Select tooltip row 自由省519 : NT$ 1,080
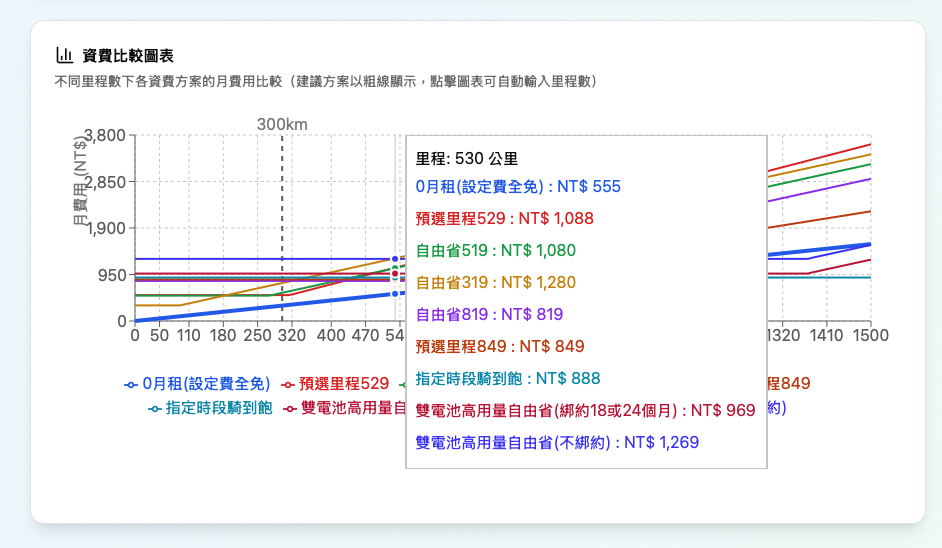Viewport: 942px width, 548px height. tap(496, 251)
